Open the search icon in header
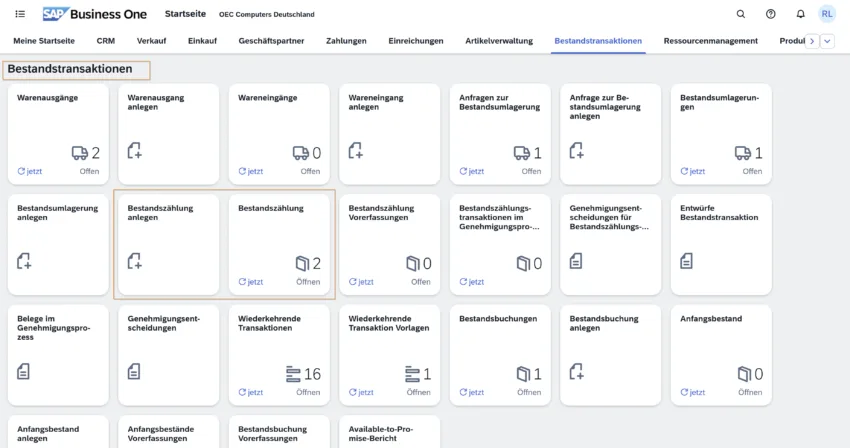850x448 pixels. click(x=740, y=14)
